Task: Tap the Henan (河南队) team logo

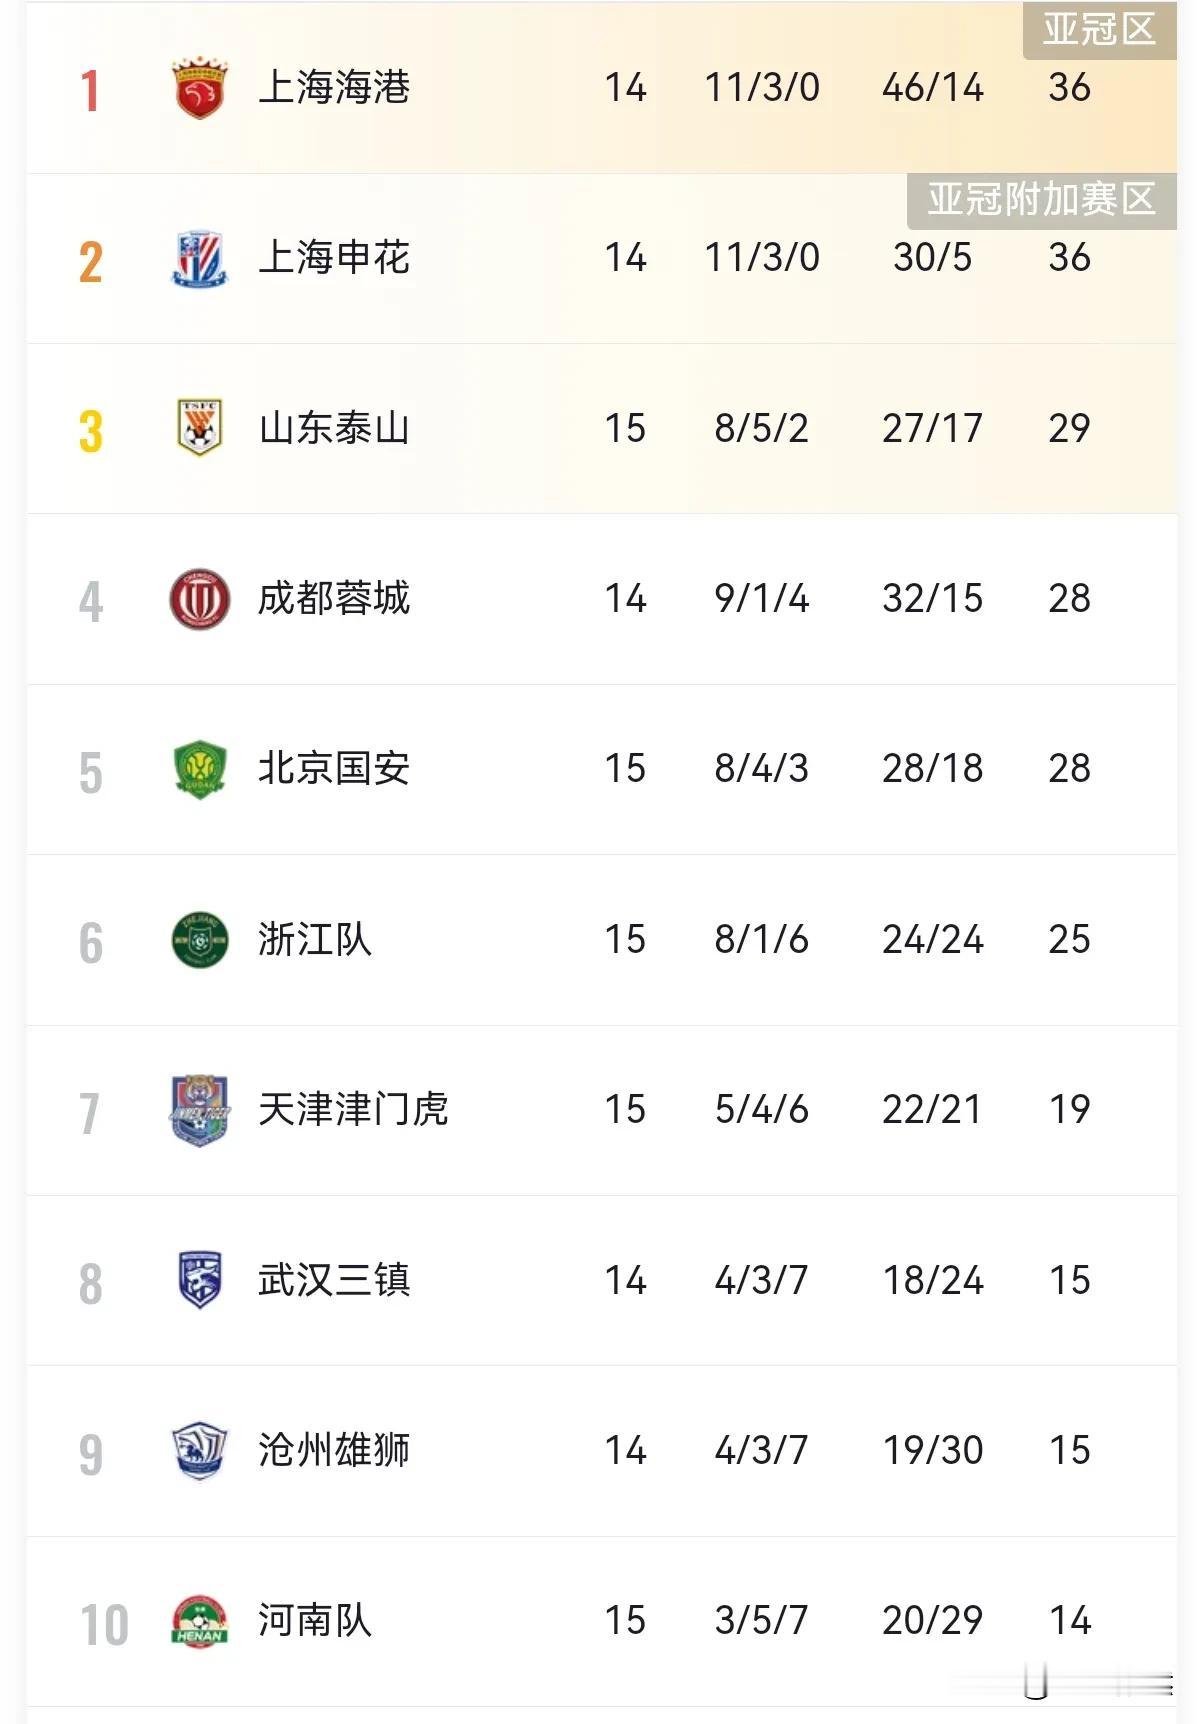Action: coord(200,1621)
